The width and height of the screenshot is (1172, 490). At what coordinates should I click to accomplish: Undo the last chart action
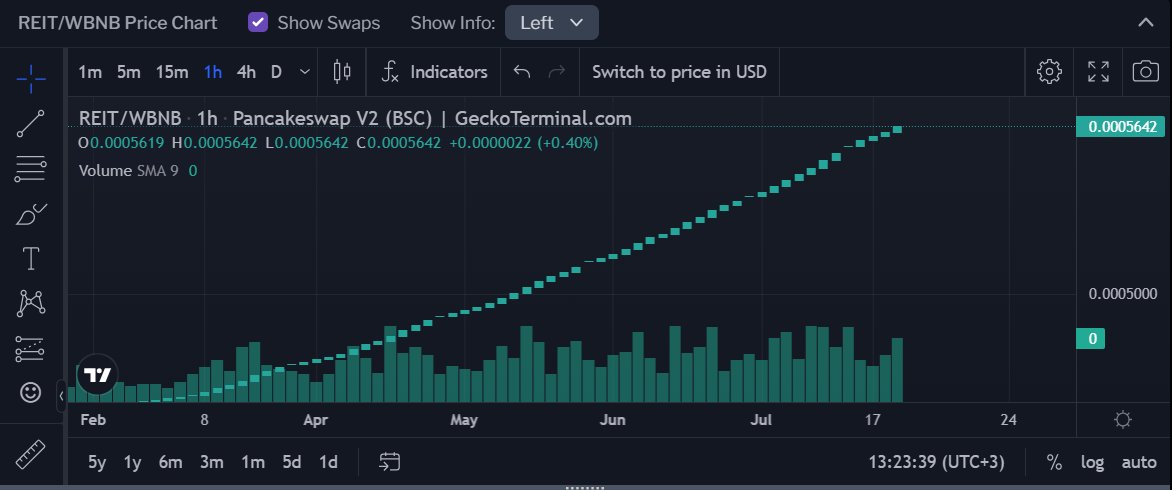pyautogui.click(x=522, y=72)
